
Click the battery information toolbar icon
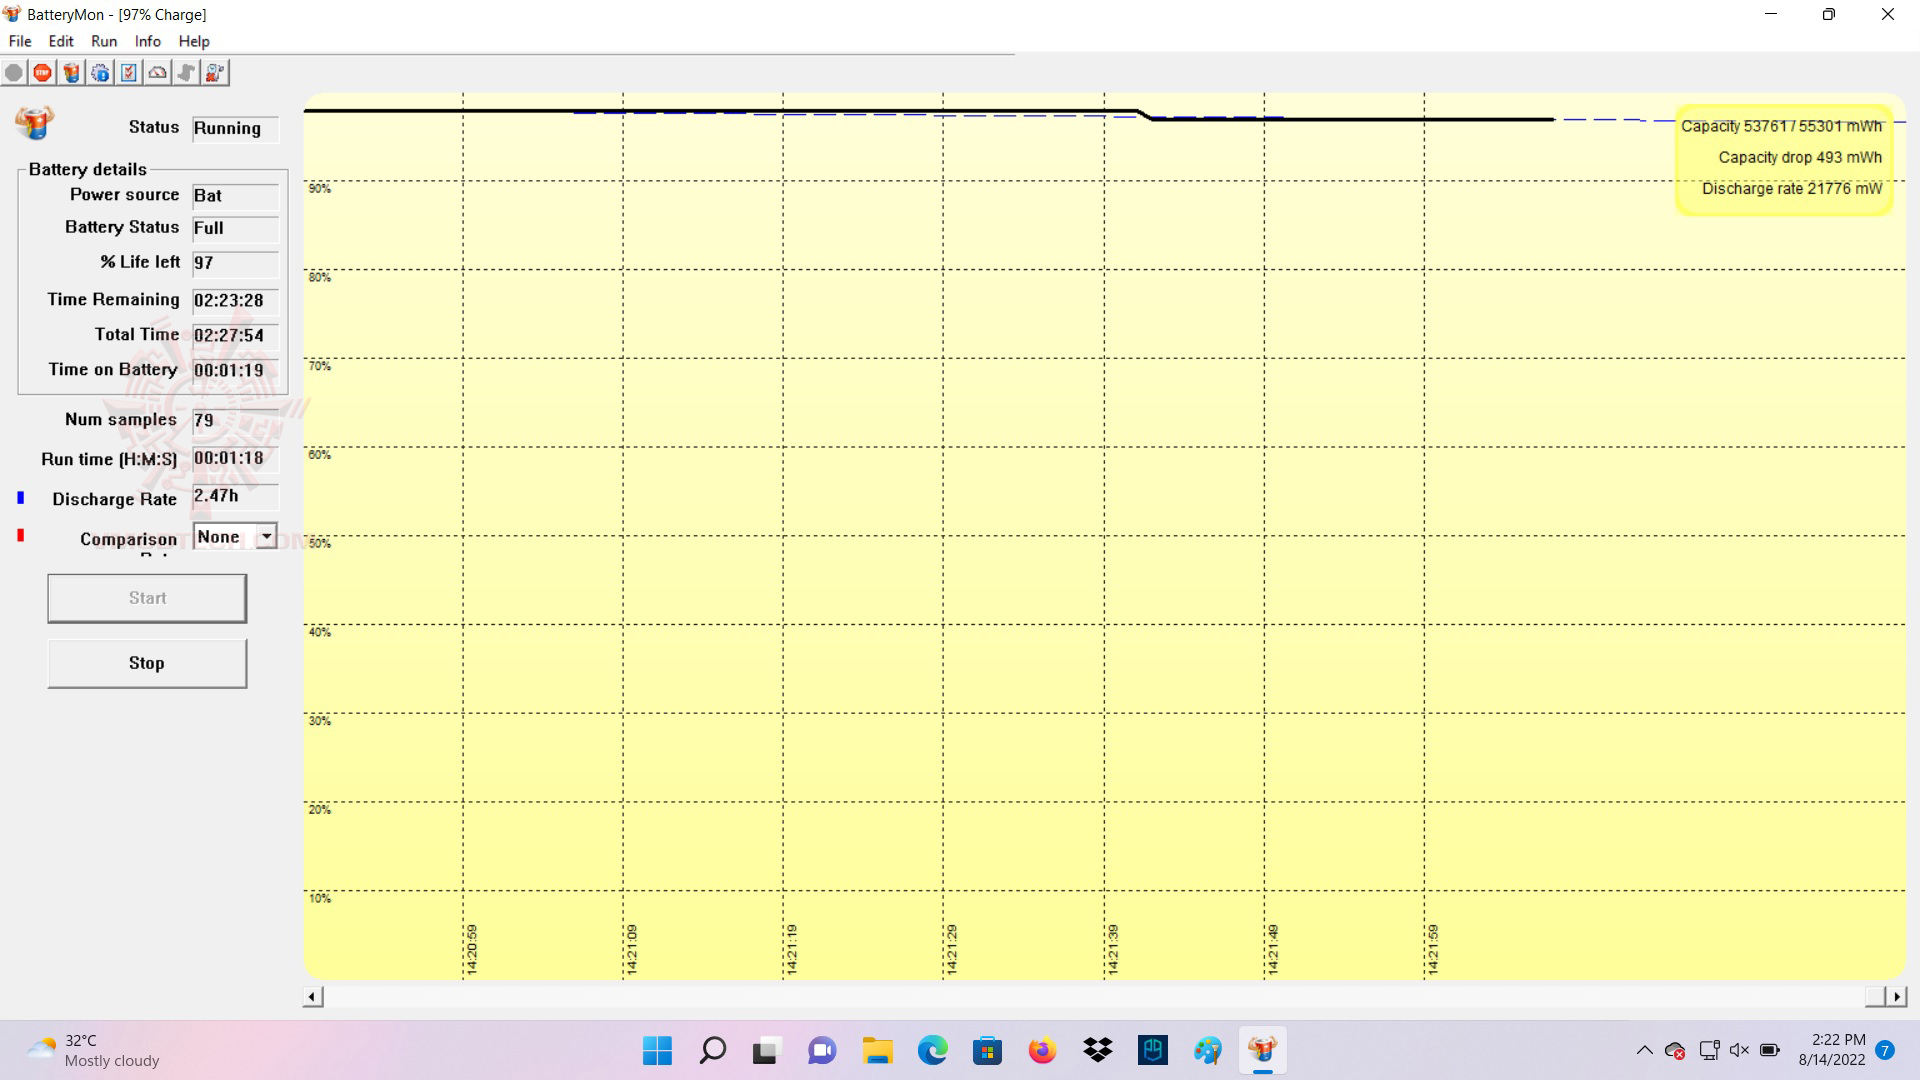71,73
